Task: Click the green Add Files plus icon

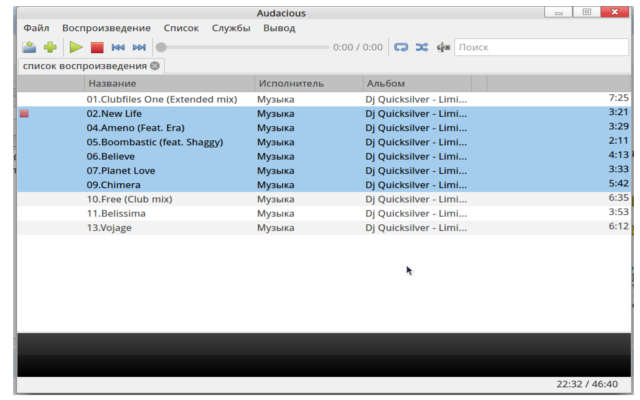Action: tap(50, 47)
